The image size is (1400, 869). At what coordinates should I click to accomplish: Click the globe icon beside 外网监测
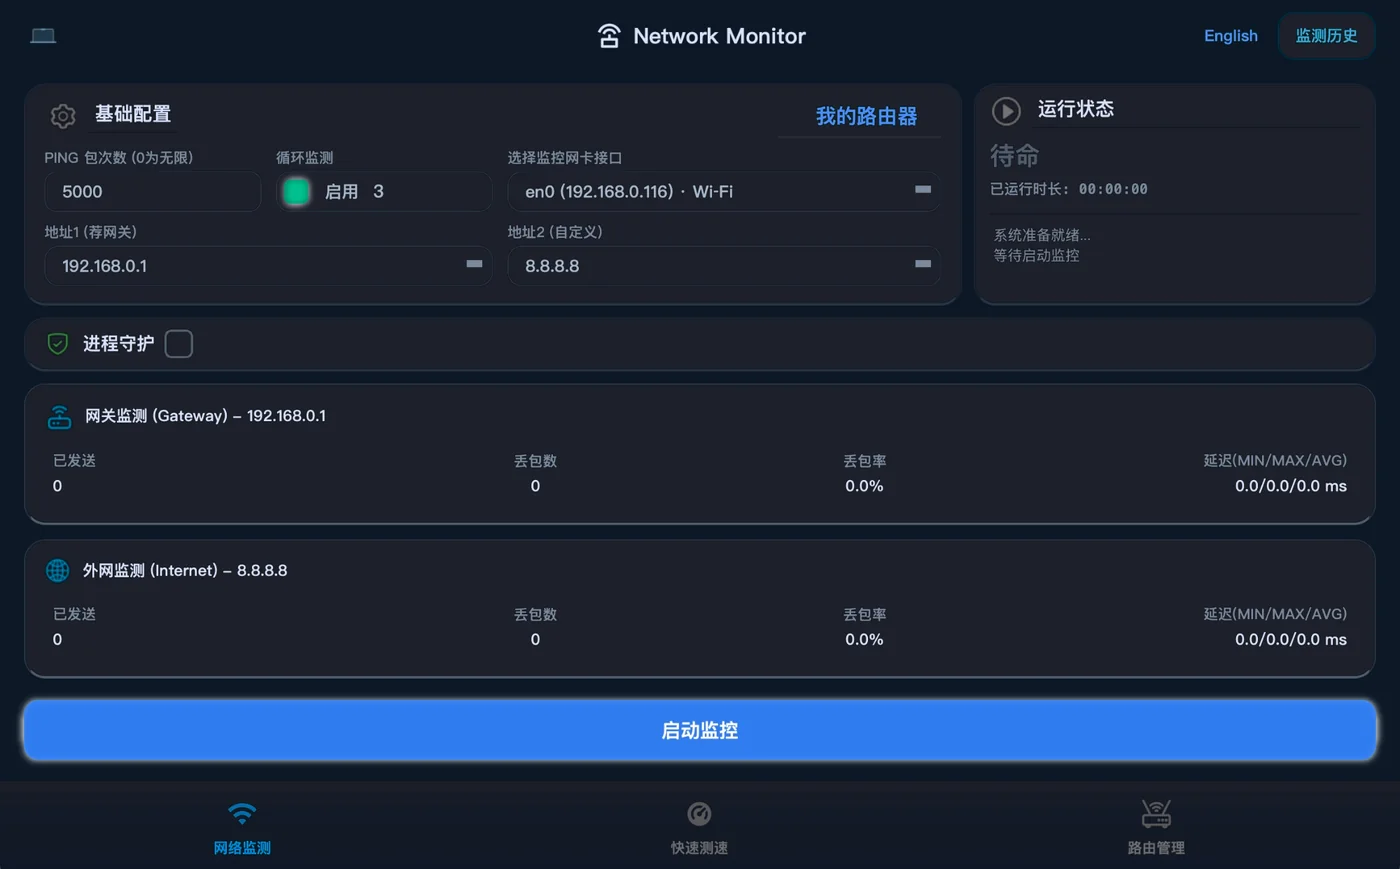tap(58, 570)
